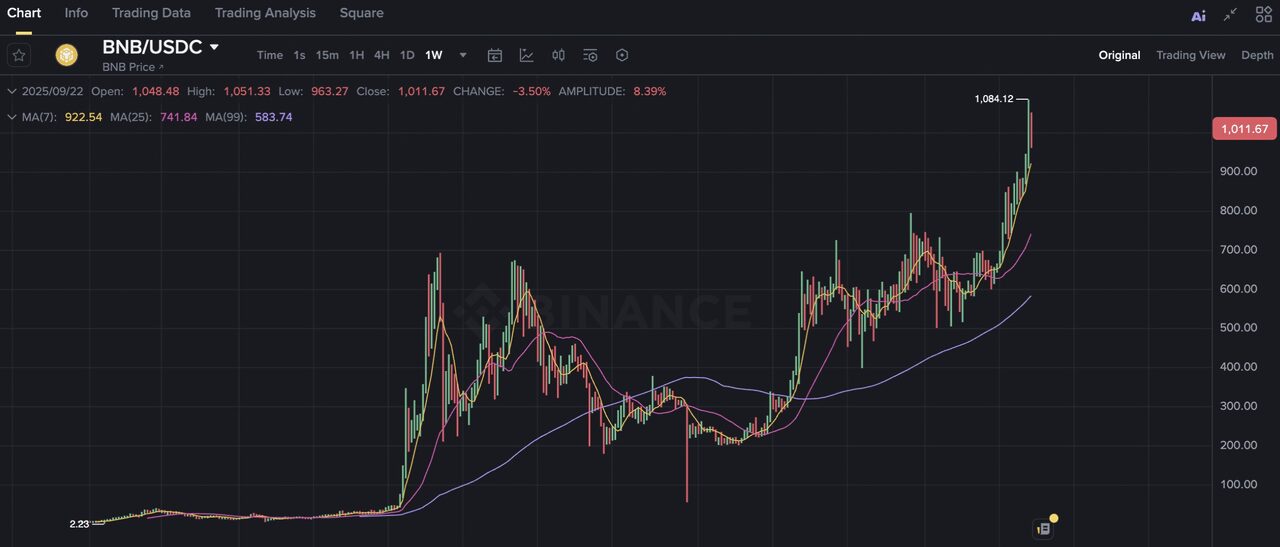Collapse the OHLC data row chevron
This screenshot has height=547, width=1280.
[12, 91]
